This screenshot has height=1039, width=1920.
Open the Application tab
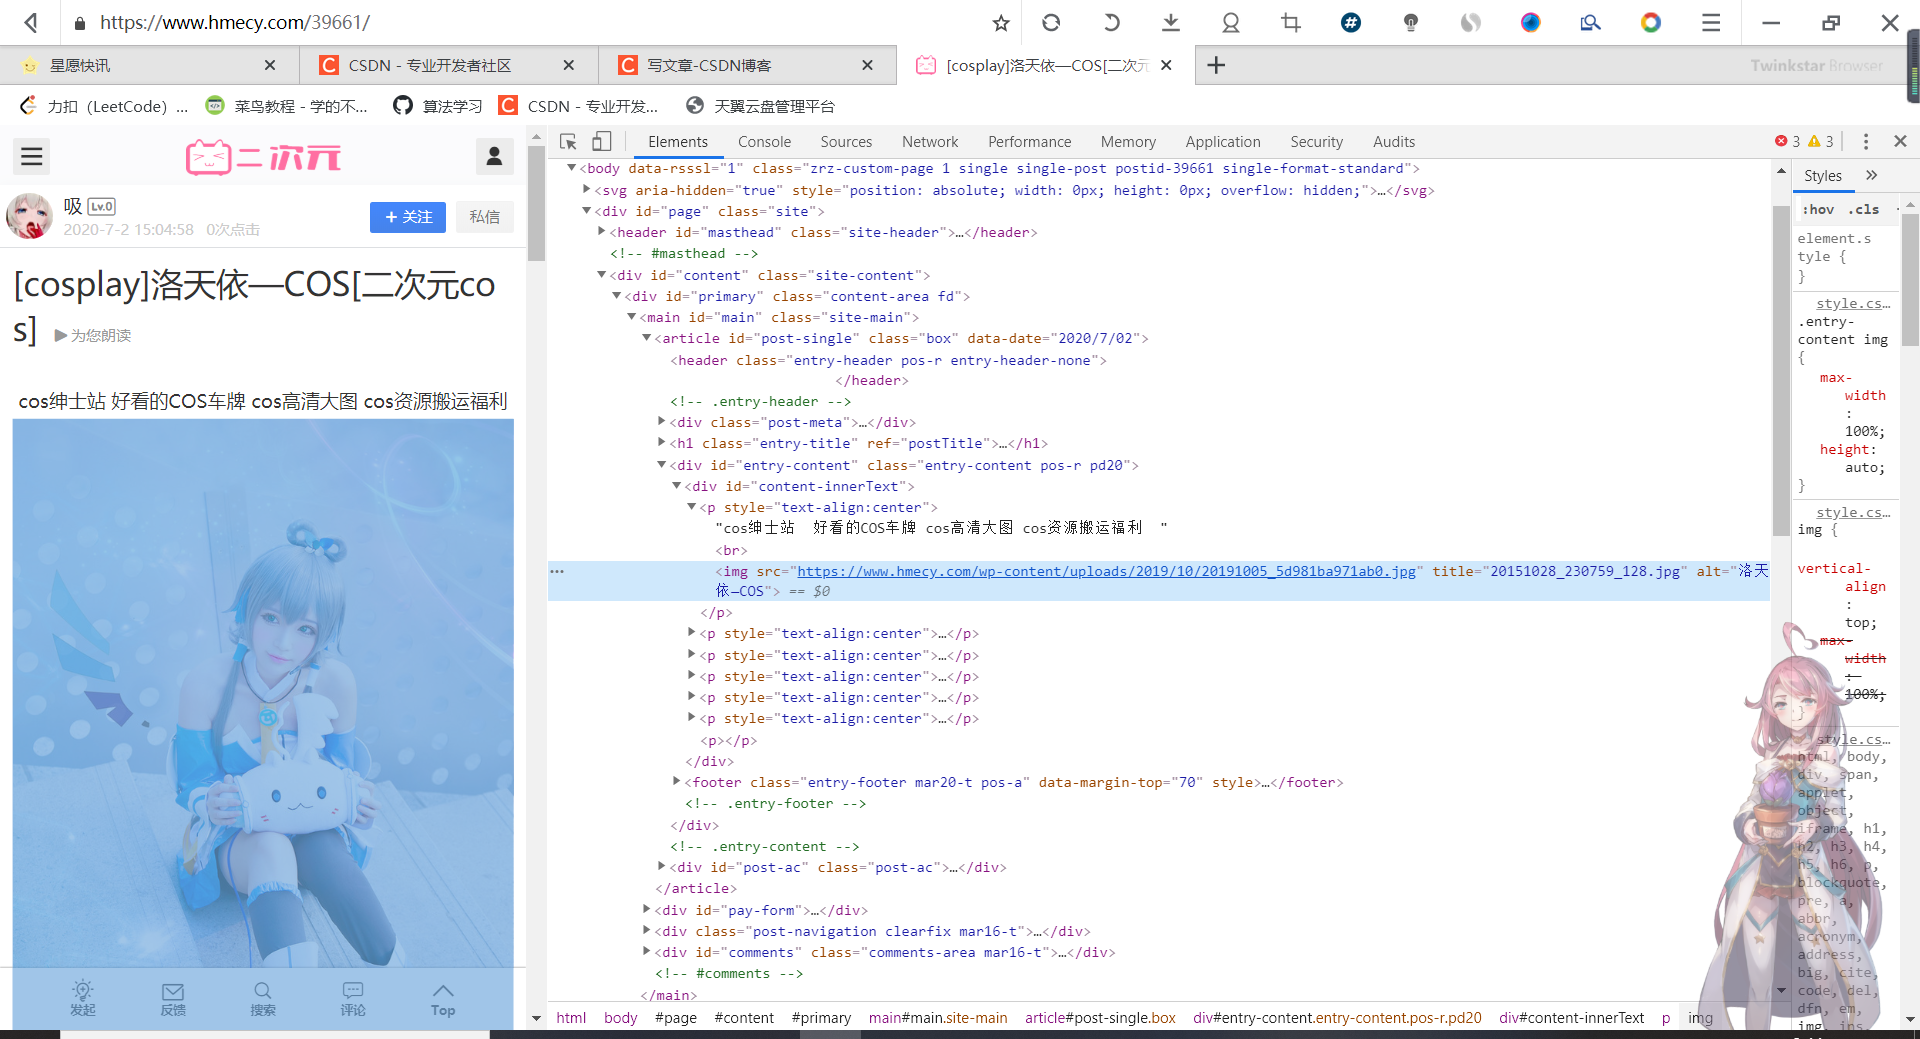tap(1223, 142)
